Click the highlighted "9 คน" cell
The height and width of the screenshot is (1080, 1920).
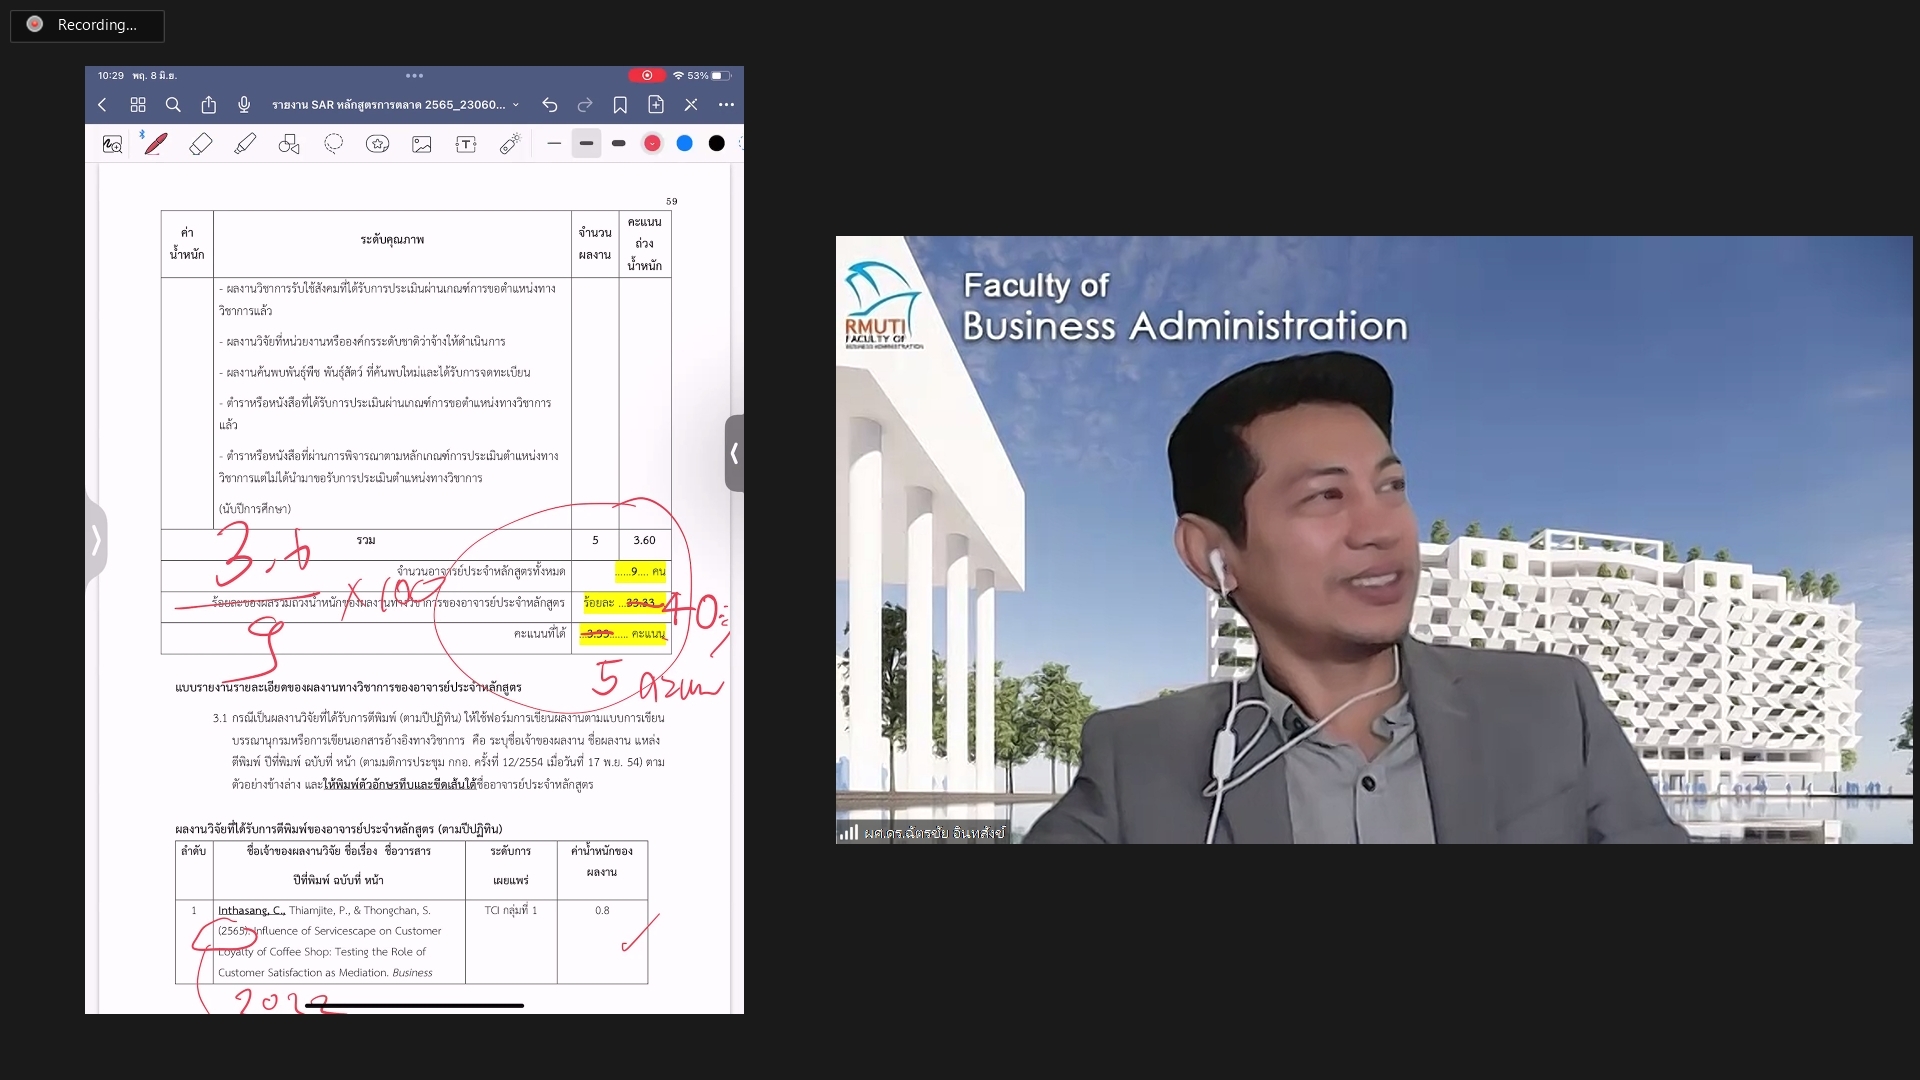point(641,571)
